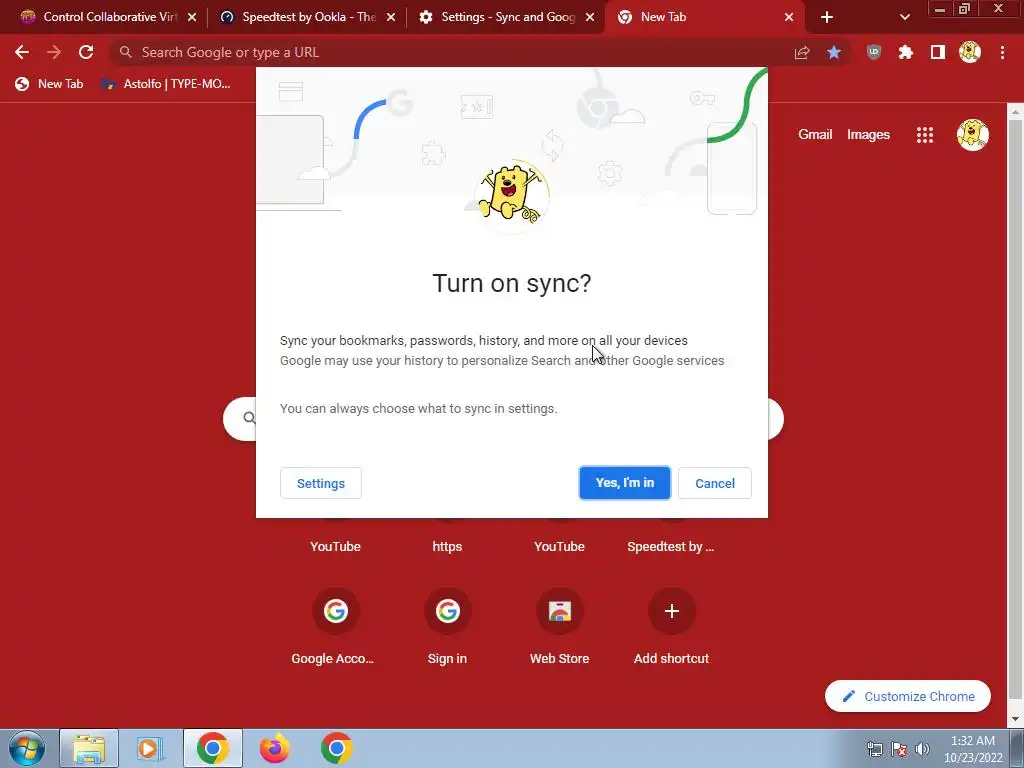
Task: Switch to the Control Collaborative Virt tab
Action: (x=108, y=17)
